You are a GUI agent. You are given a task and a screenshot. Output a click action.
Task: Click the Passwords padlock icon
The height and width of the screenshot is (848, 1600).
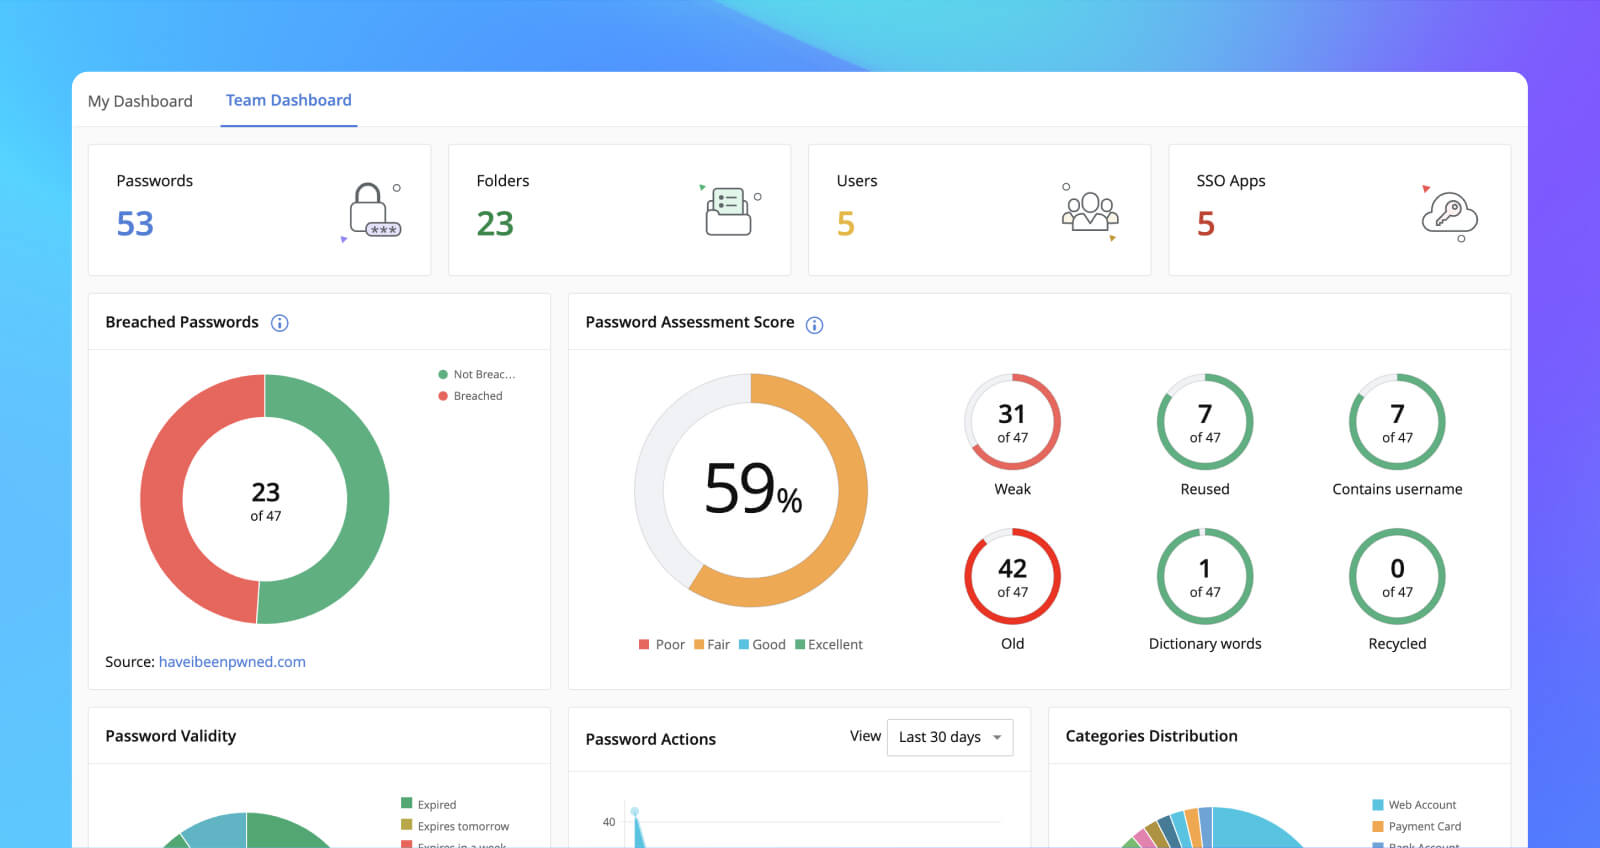(x=374, y=211)
